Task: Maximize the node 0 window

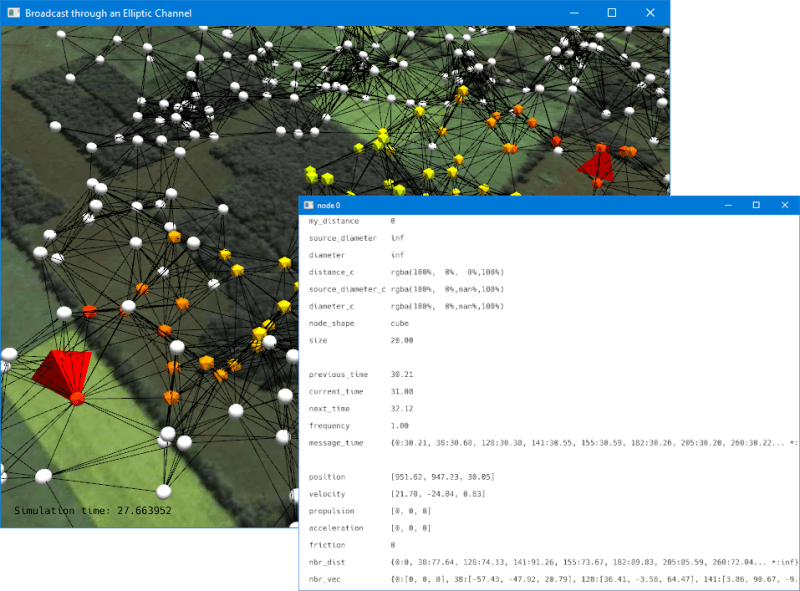Action: (x=755, y=205)
